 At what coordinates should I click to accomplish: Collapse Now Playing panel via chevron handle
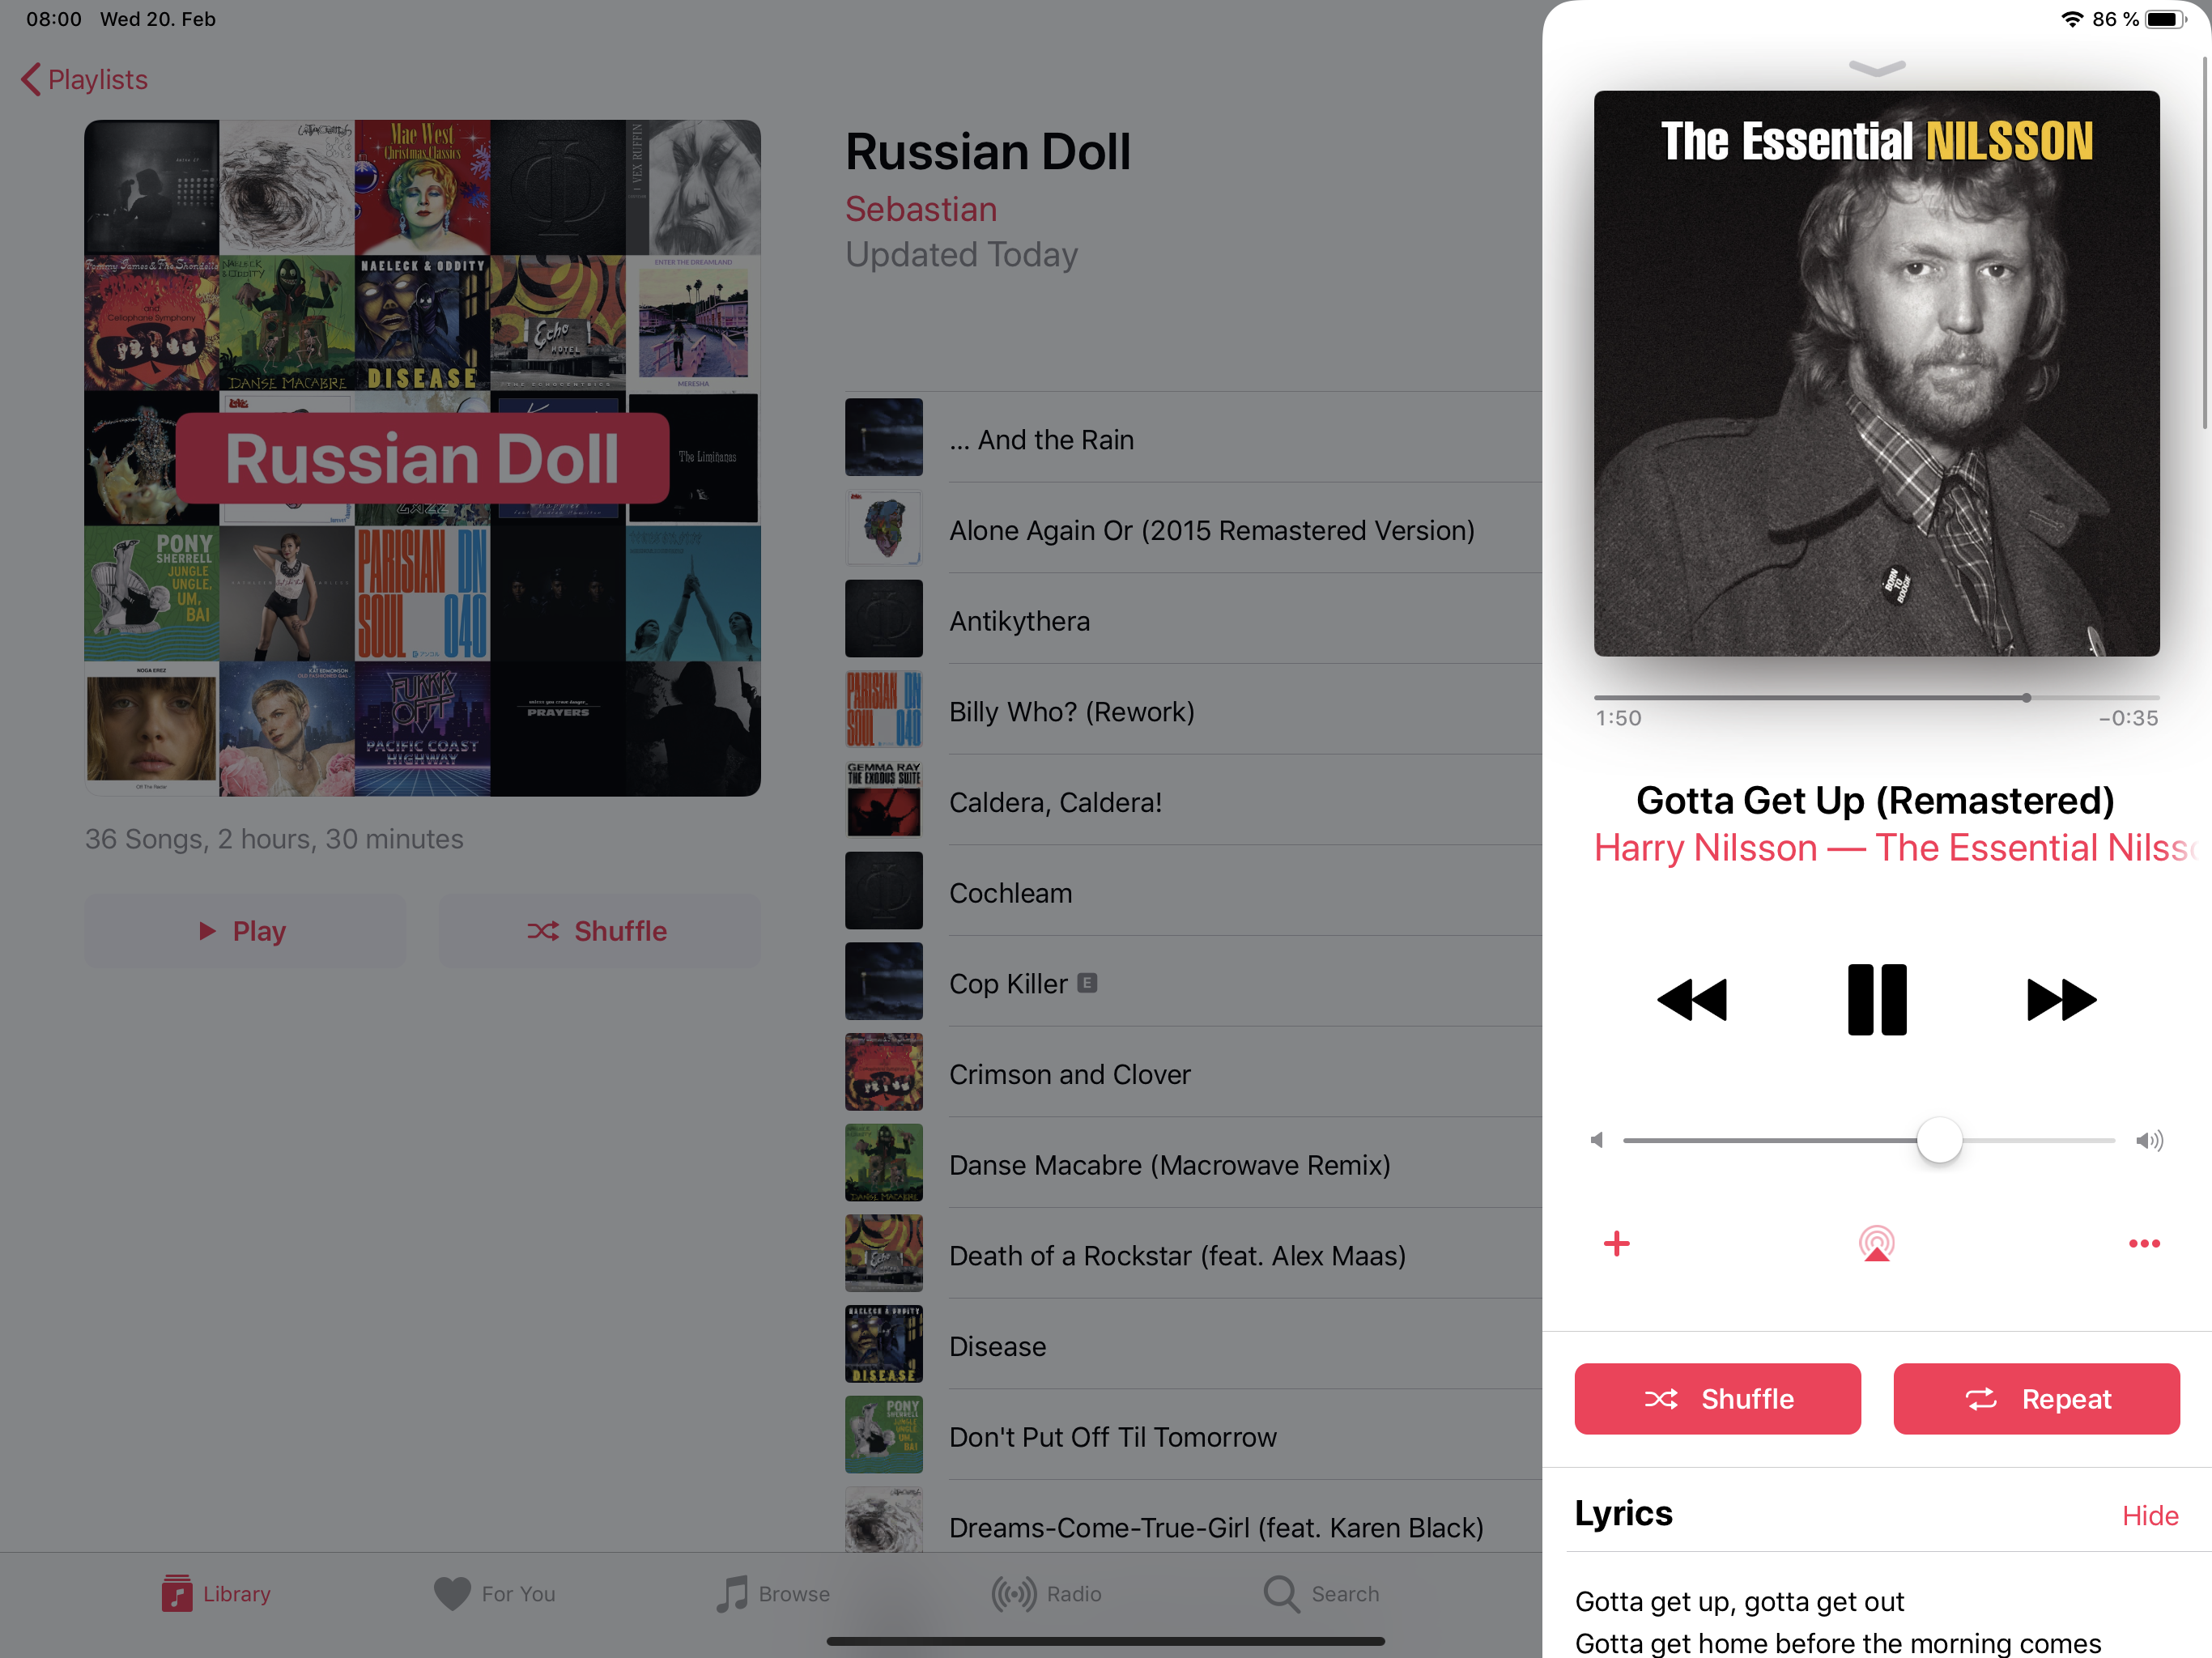[x=1876, y=67]
